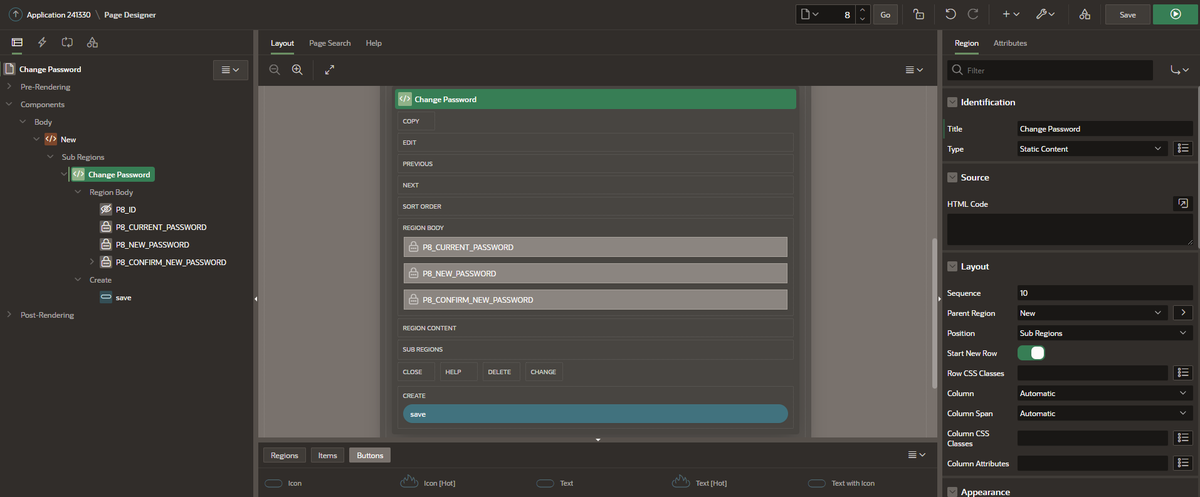
Task: Zoom in the layout view
Action: (x=297, y=69)
